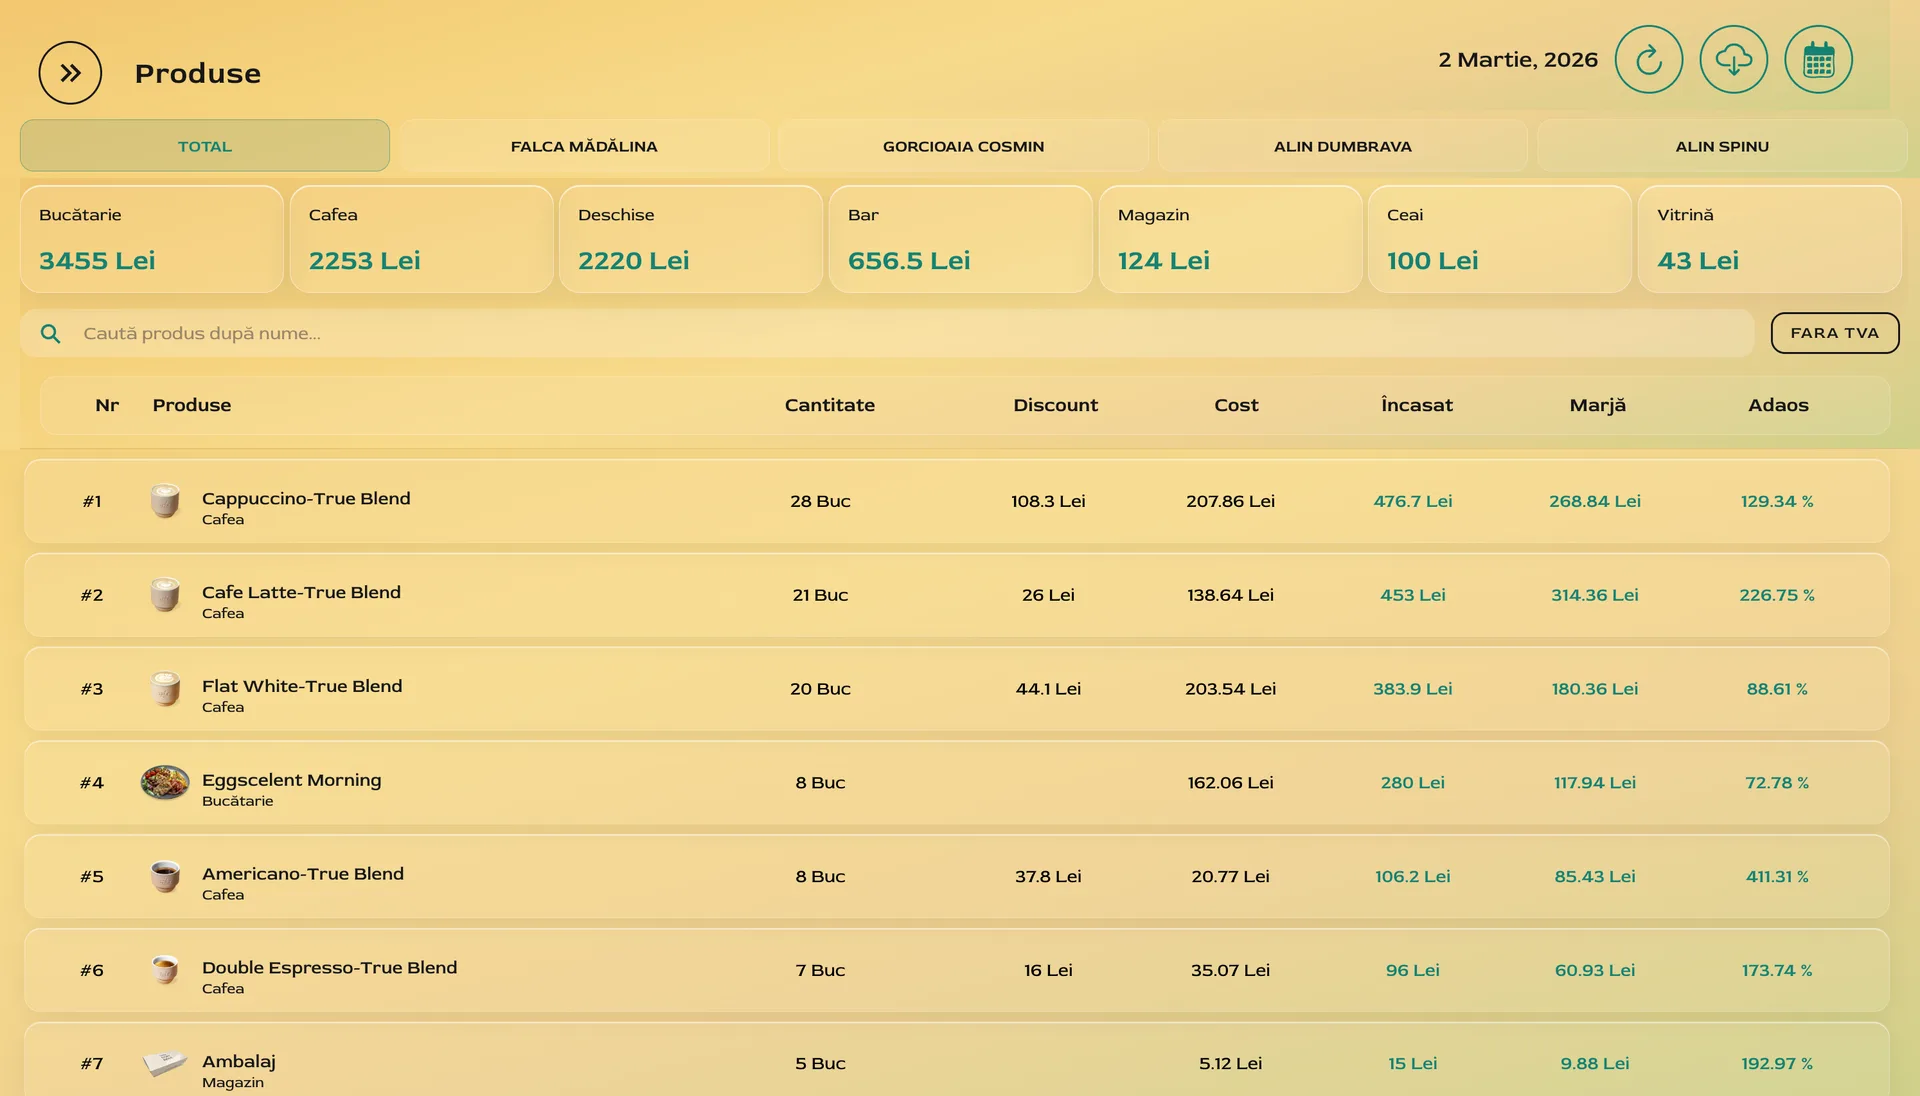Toggle the FARA TVA button
Screen dimensions: 1920x1096
[1834, 333]
